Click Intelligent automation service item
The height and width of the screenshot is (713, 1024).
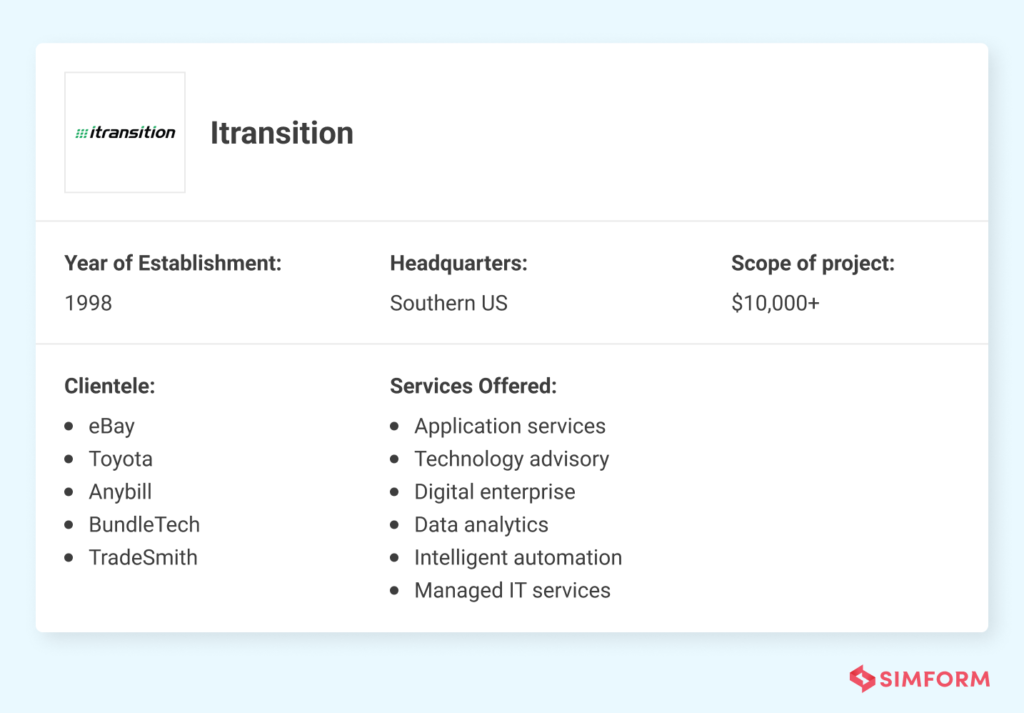coord(518,558)
